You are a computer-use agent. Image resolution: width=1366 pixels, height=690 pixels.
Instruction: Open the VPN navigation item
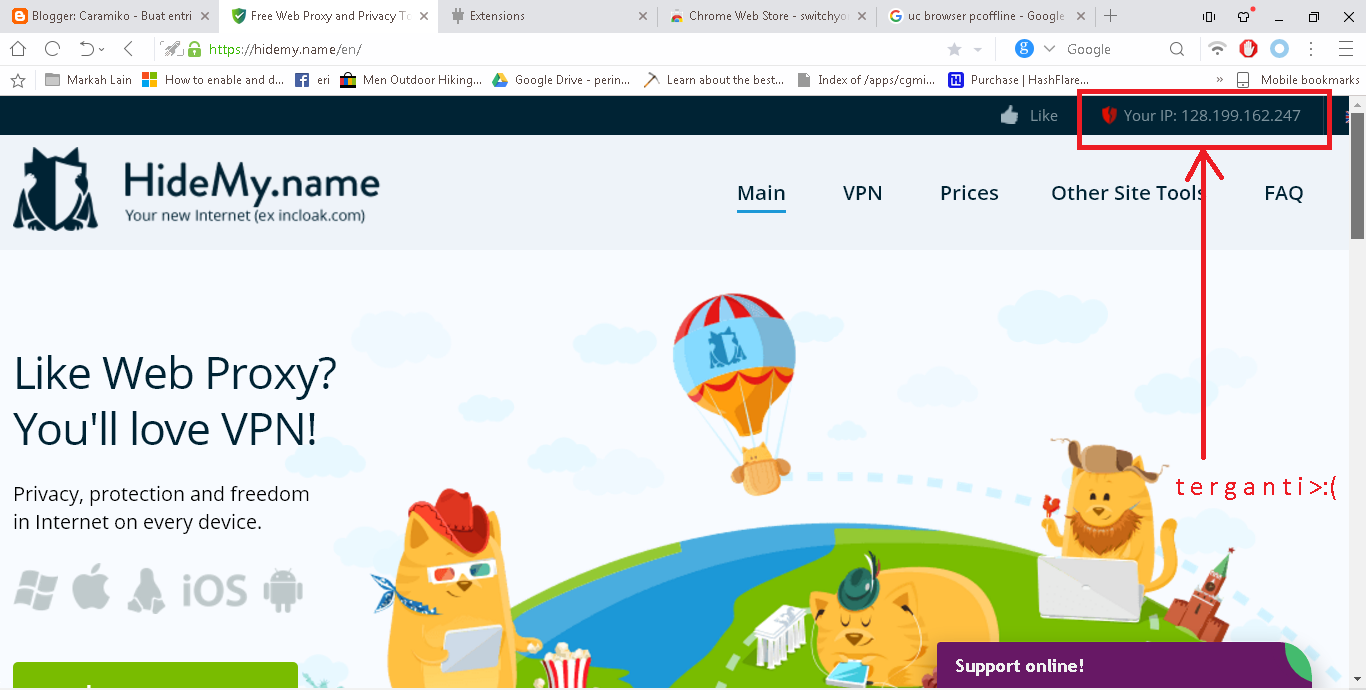862,193
